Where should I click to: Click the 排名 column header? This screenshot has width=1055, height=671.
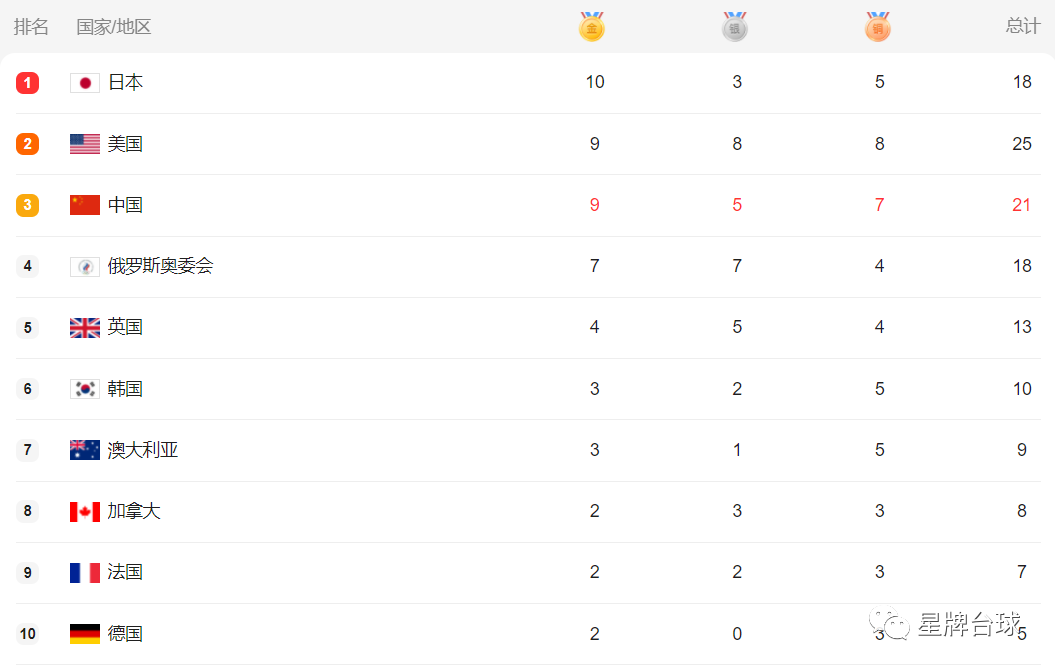(31, 27)
